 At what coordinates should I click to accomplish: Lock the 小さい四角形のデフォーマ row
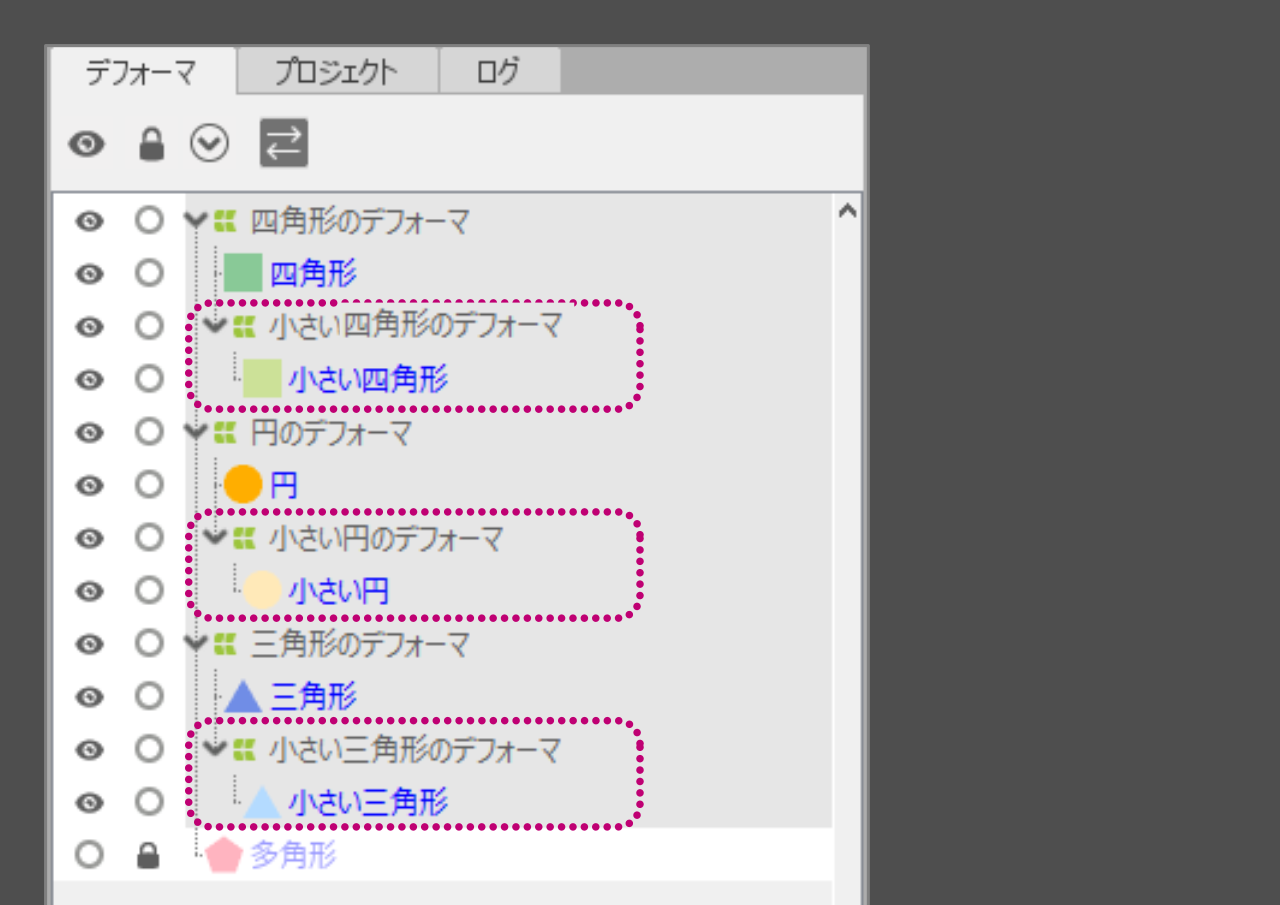point(149,325)
